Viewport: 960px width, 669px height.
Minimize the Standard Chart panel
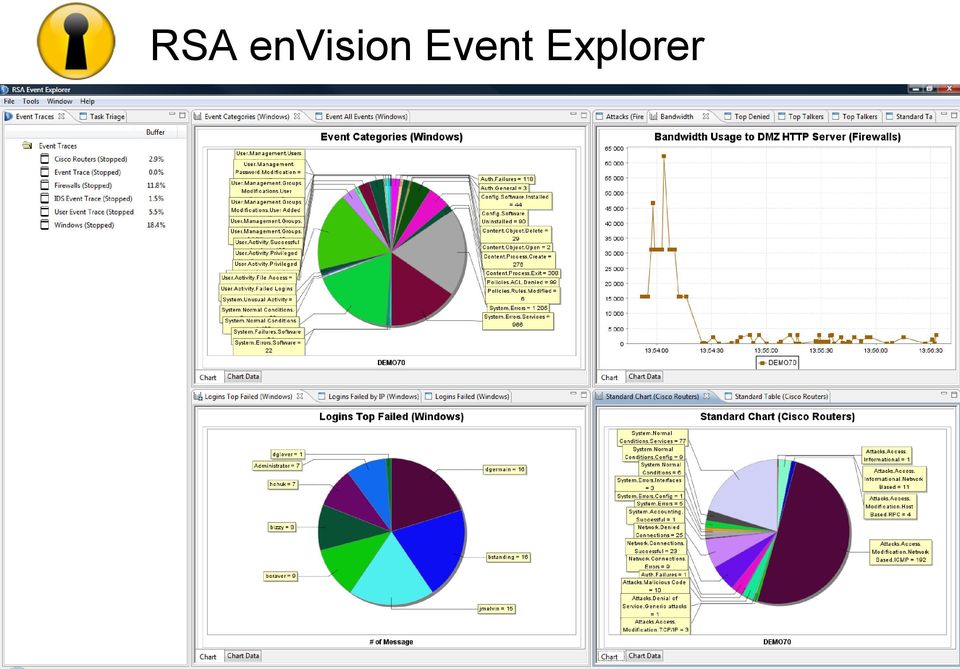(x=944, y=395)
